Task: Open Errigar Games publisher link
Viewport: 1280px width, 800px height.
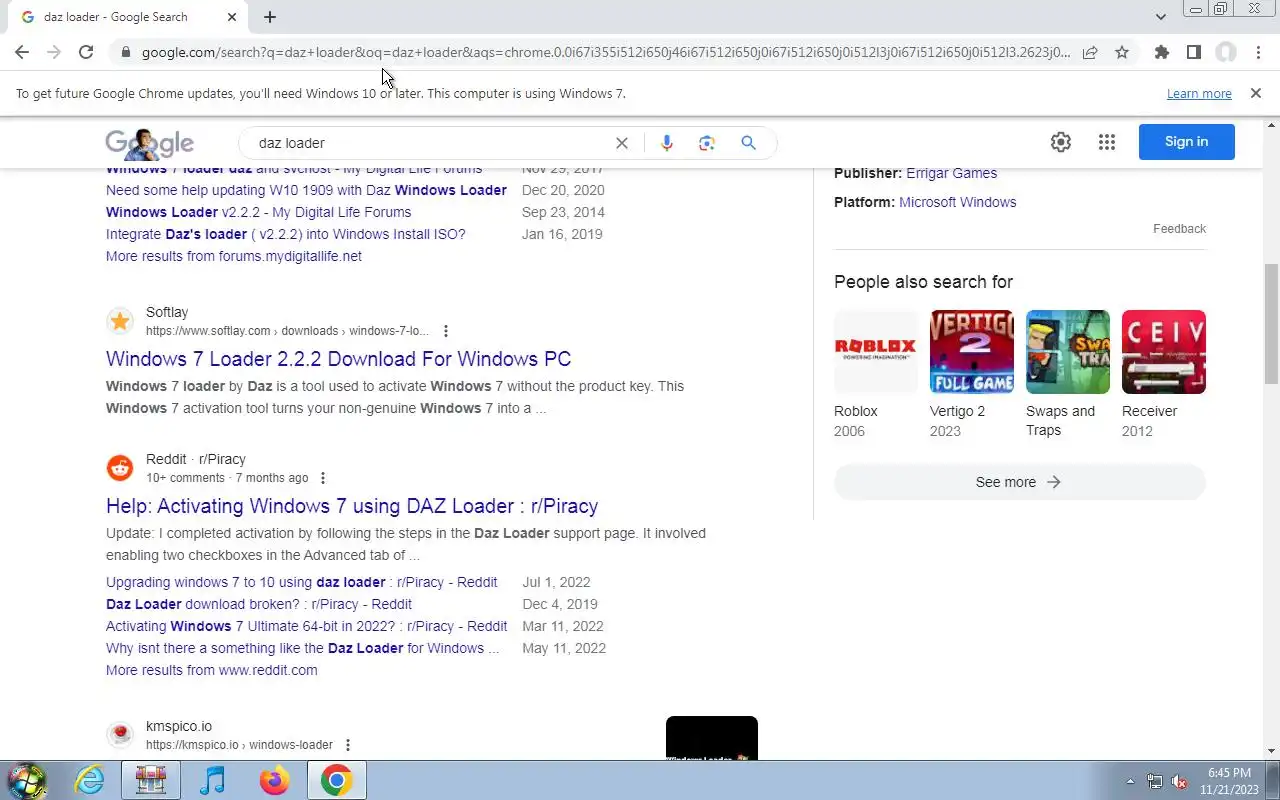Action: (x=951, y=173)
